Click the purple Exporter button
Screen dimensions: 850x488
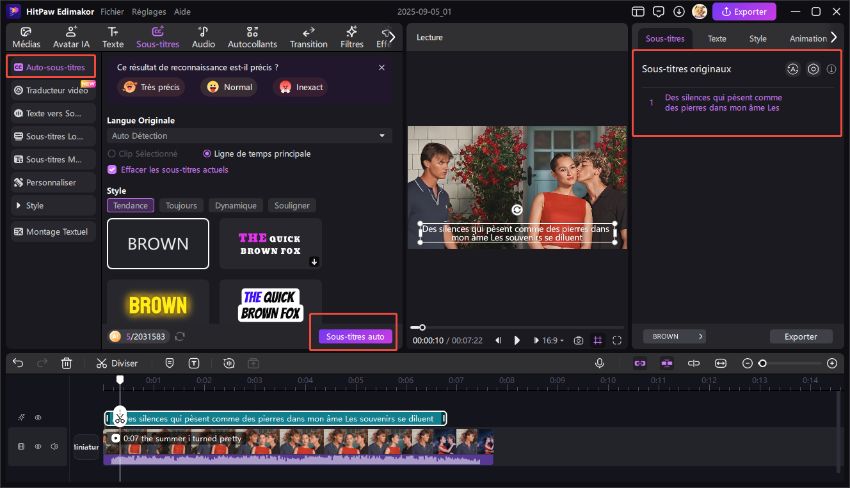click(x=743, y=12)
